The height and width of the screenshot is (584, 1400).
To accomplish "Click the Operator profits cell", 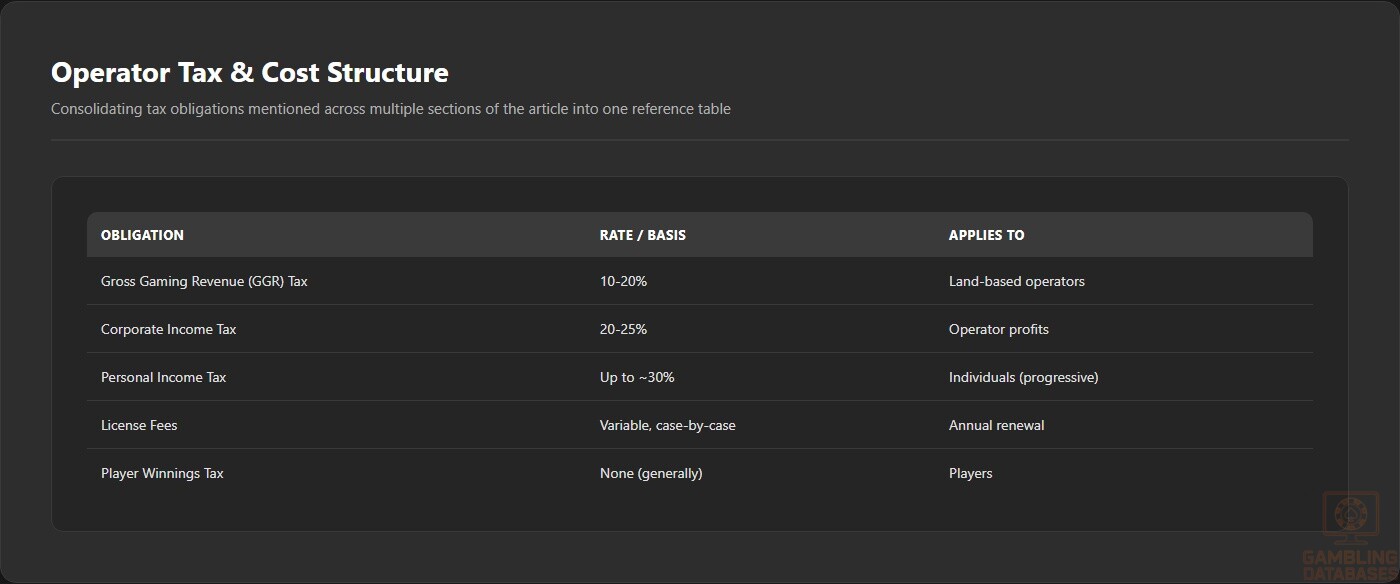I will click(x=999, y=329).
